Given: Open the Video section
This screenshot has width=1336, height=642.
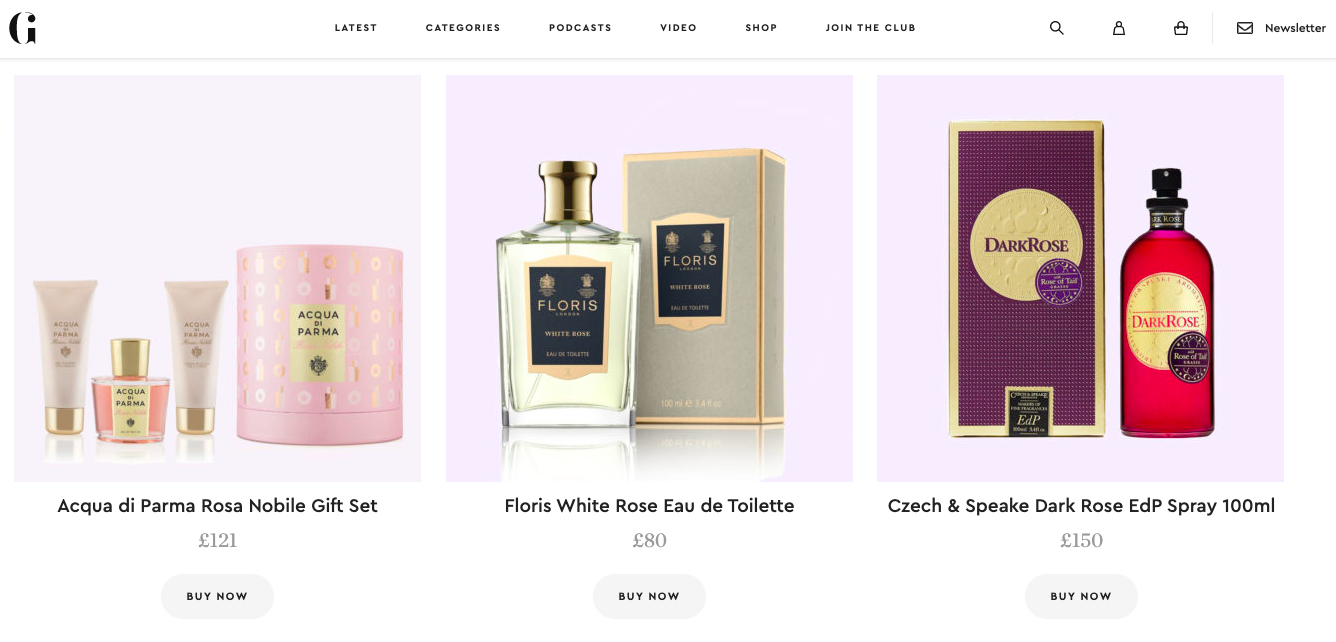Looking at the screenshot, I should [x=678, y=28].
